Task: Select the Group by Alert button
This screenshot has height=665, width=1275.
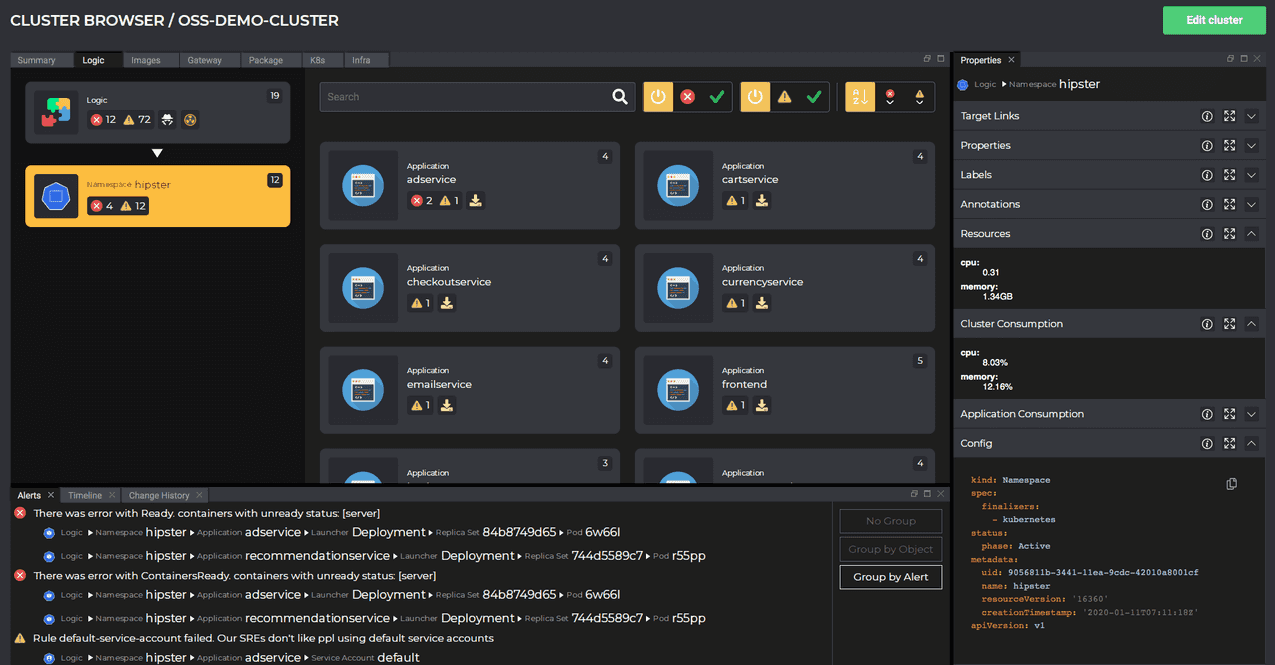Action: click(x=890, y=576)
